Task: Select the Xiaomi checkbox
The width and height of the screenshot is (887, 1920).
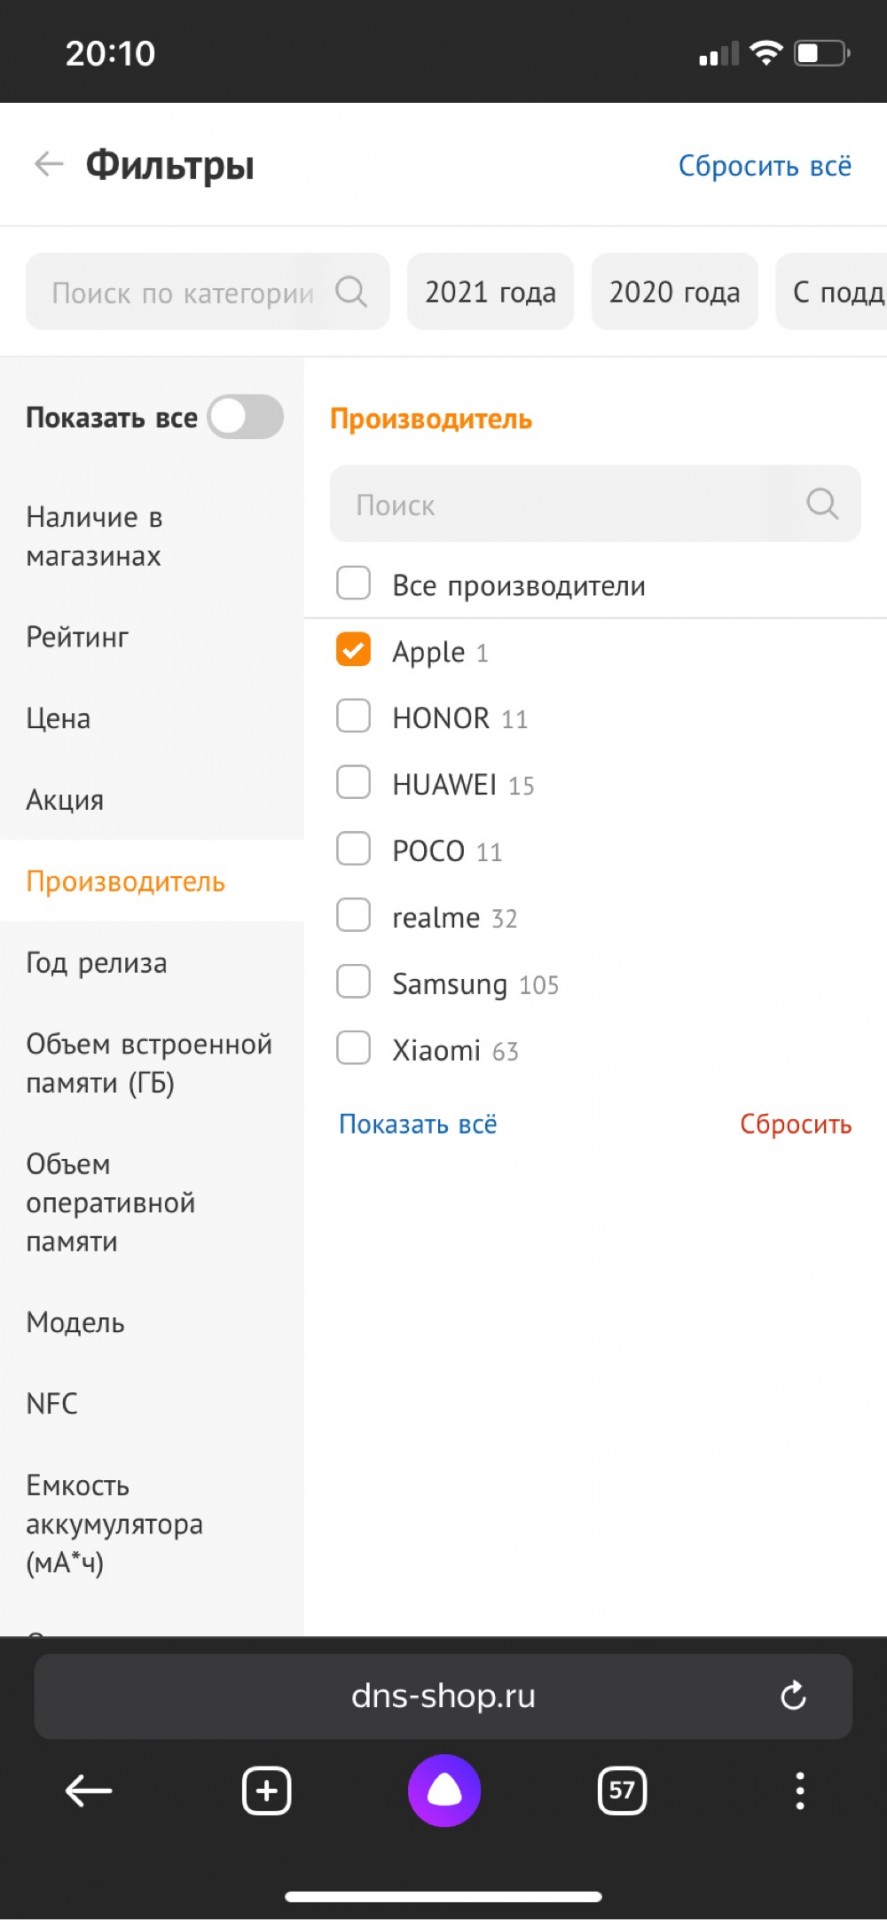Action: point(353,1048)
